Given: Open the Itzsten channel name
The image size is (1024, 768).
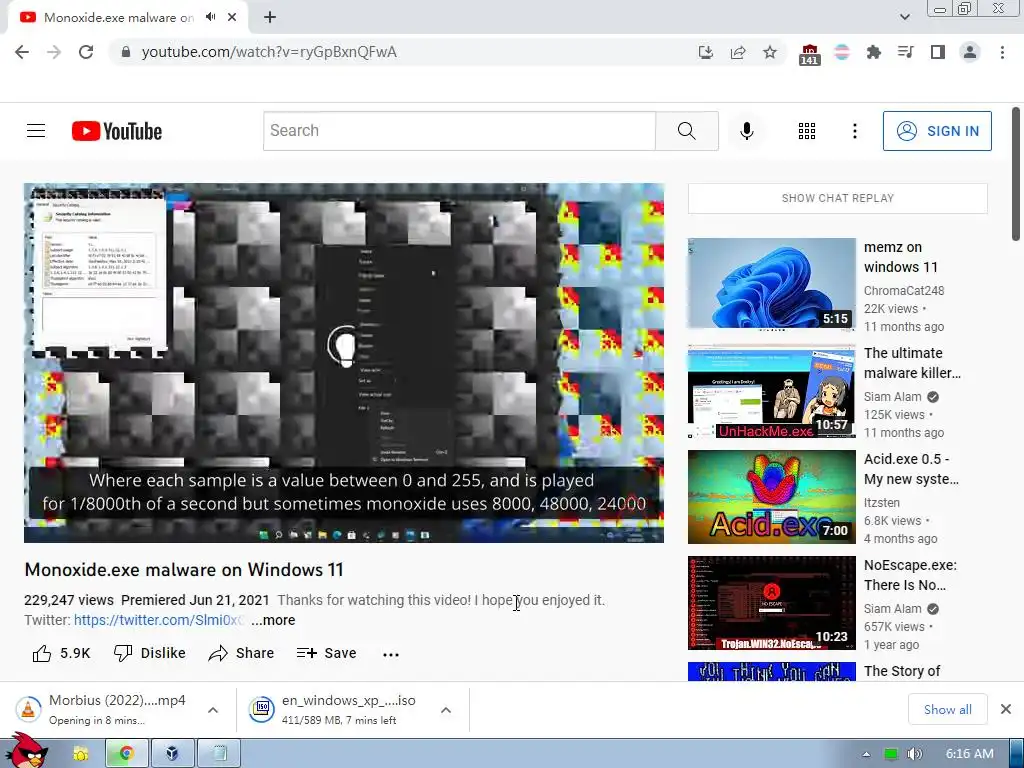Looking at the screenshot, I should [882, 502].
